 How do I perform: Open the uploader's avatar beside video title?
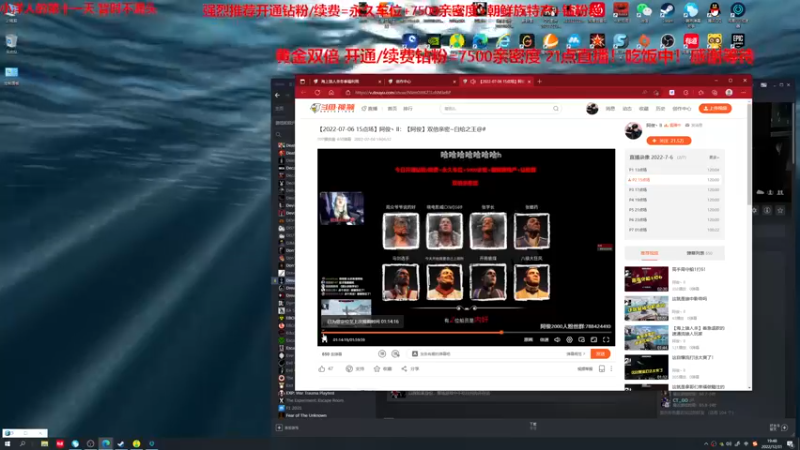tap(633, 131)
